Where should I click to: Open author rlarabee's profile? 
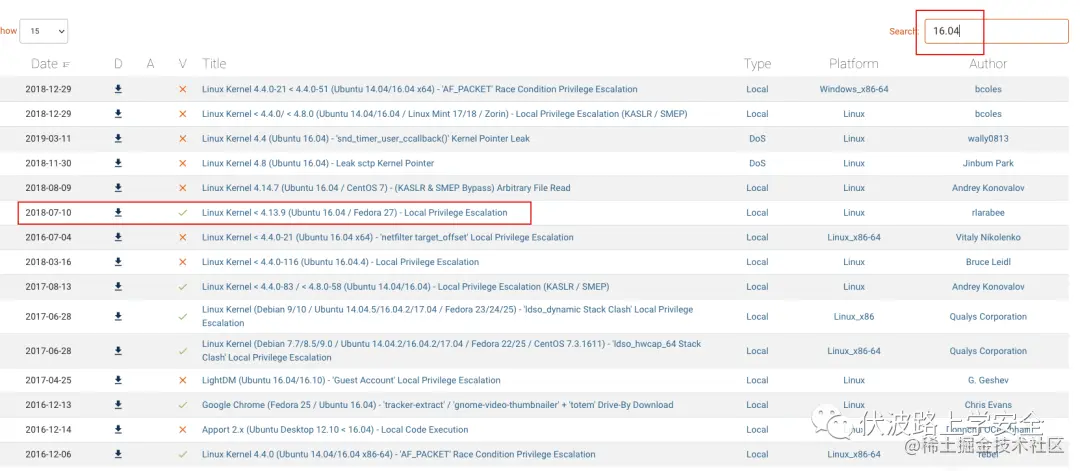tap(988, 212)
